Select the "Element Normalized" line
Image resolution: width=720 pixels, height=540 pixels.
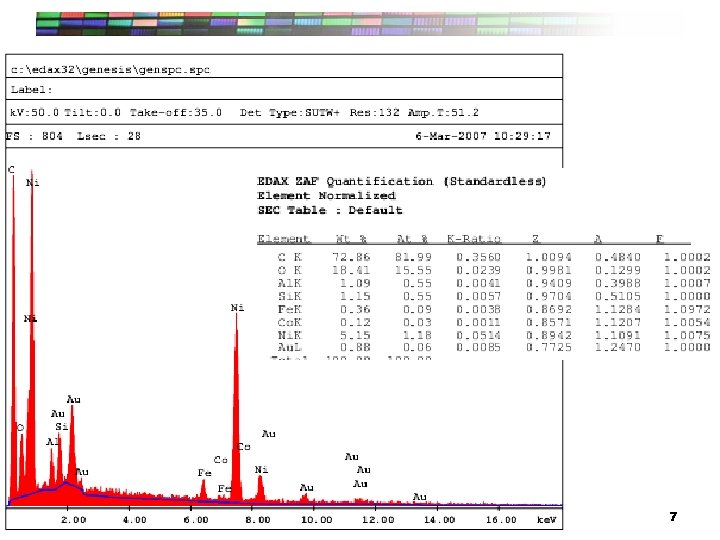click(x=326, y=196)
